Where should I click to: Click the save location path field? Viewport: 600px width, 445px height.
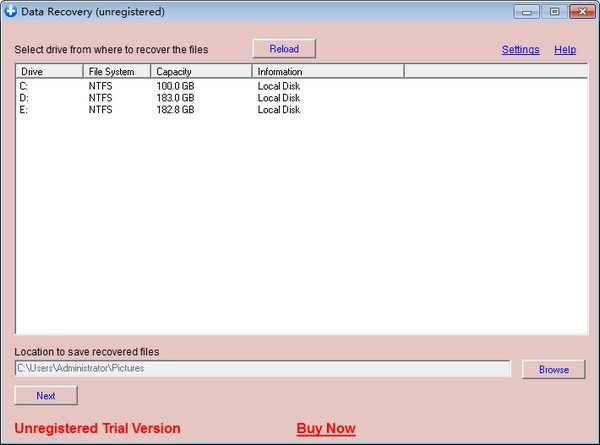[263, 369]
